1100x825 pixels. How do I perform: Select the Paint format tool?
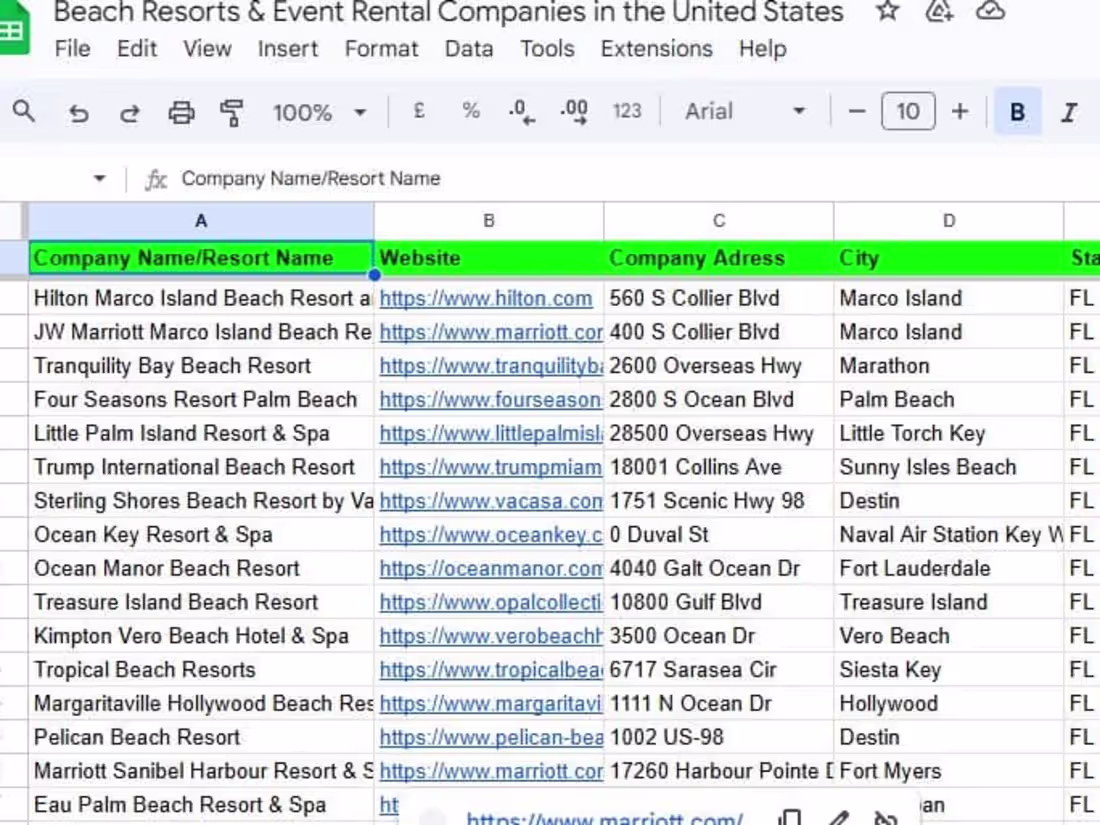tap(231, 112)
